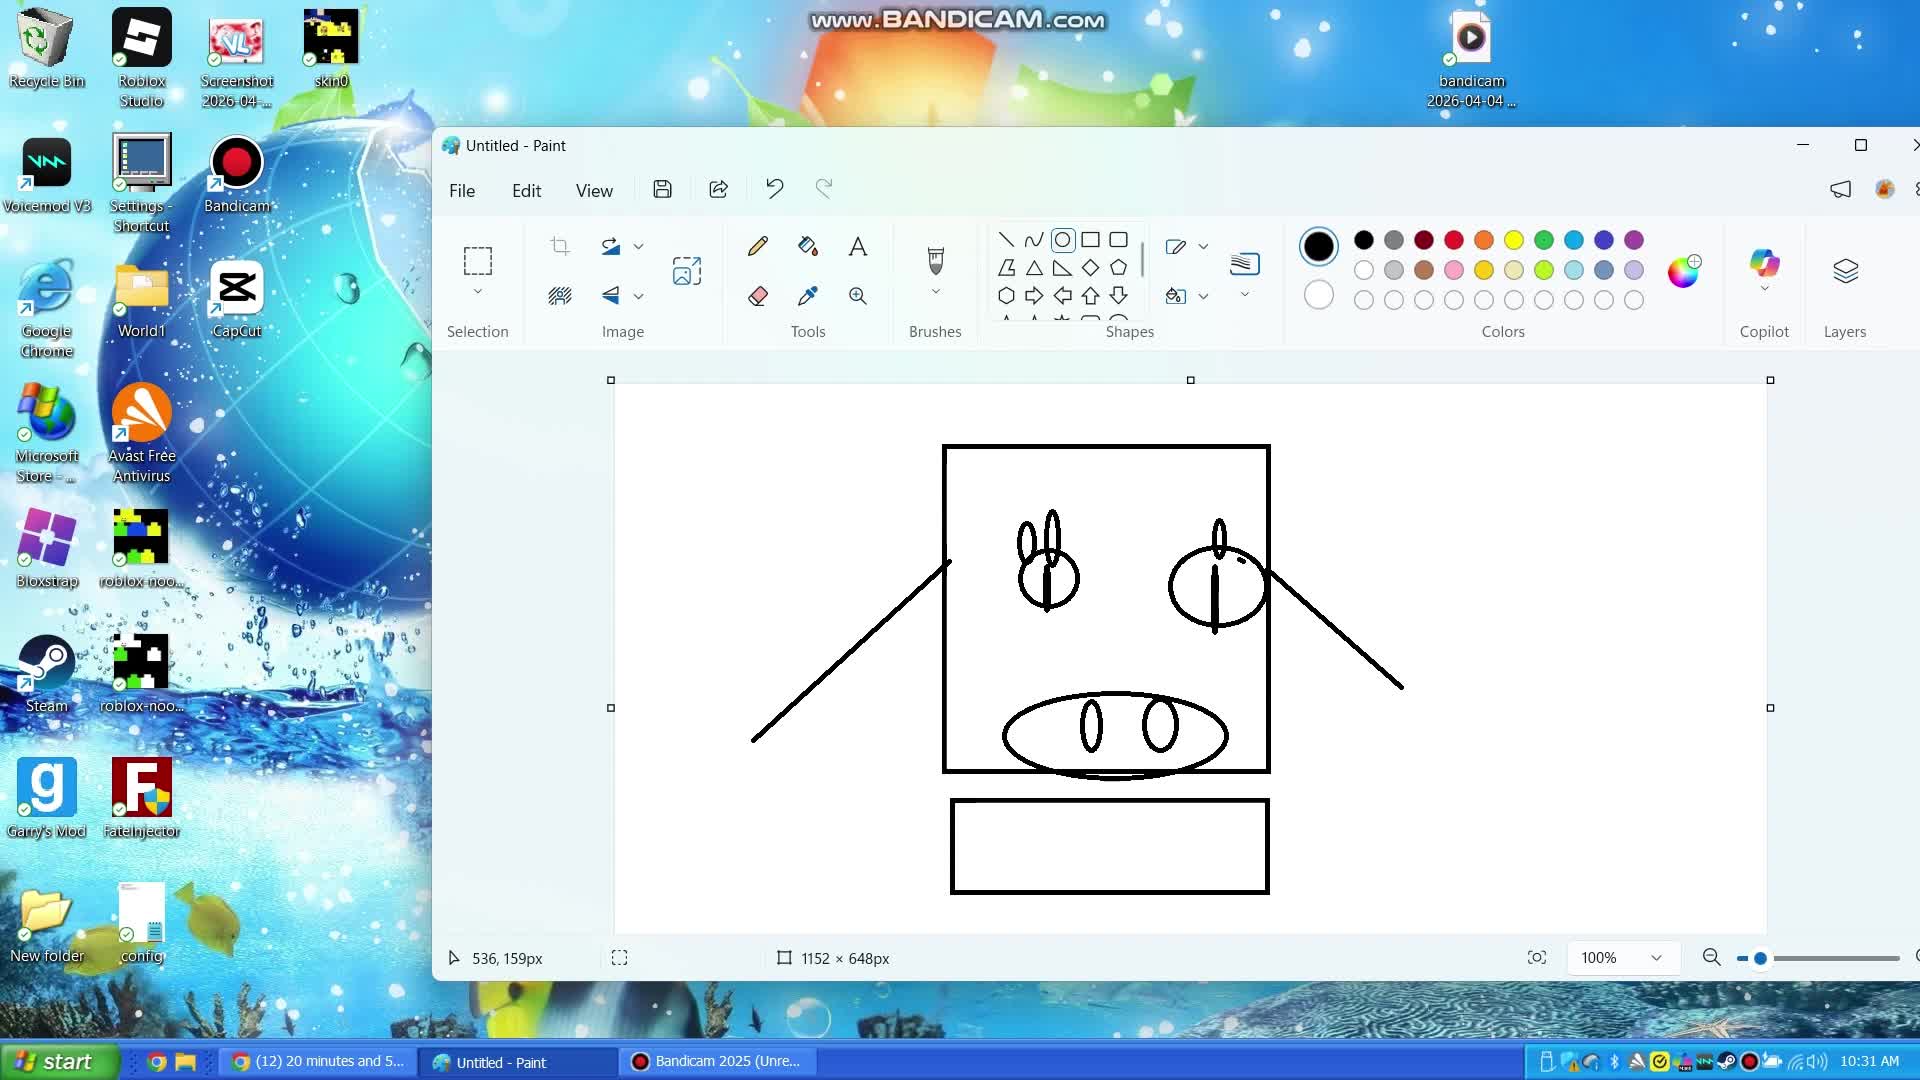
Task: Open the File menu
Action: pos(462,190)
